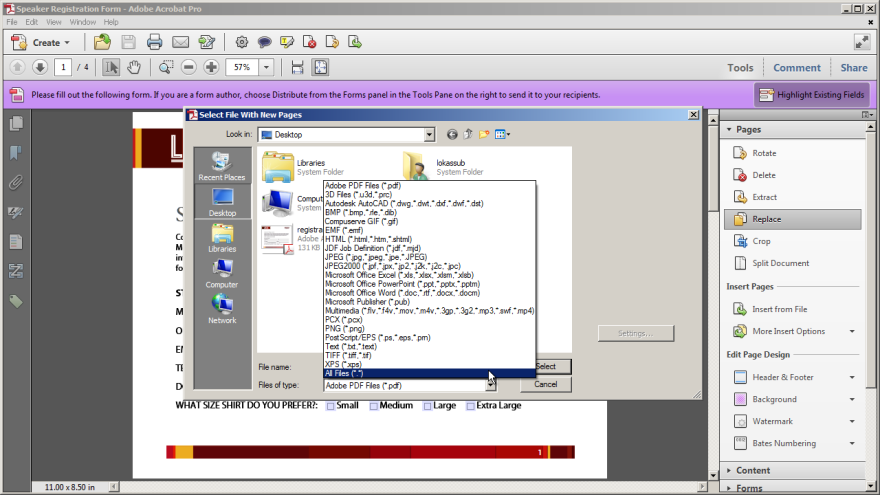Go back in the file dialog

[452, 135]
